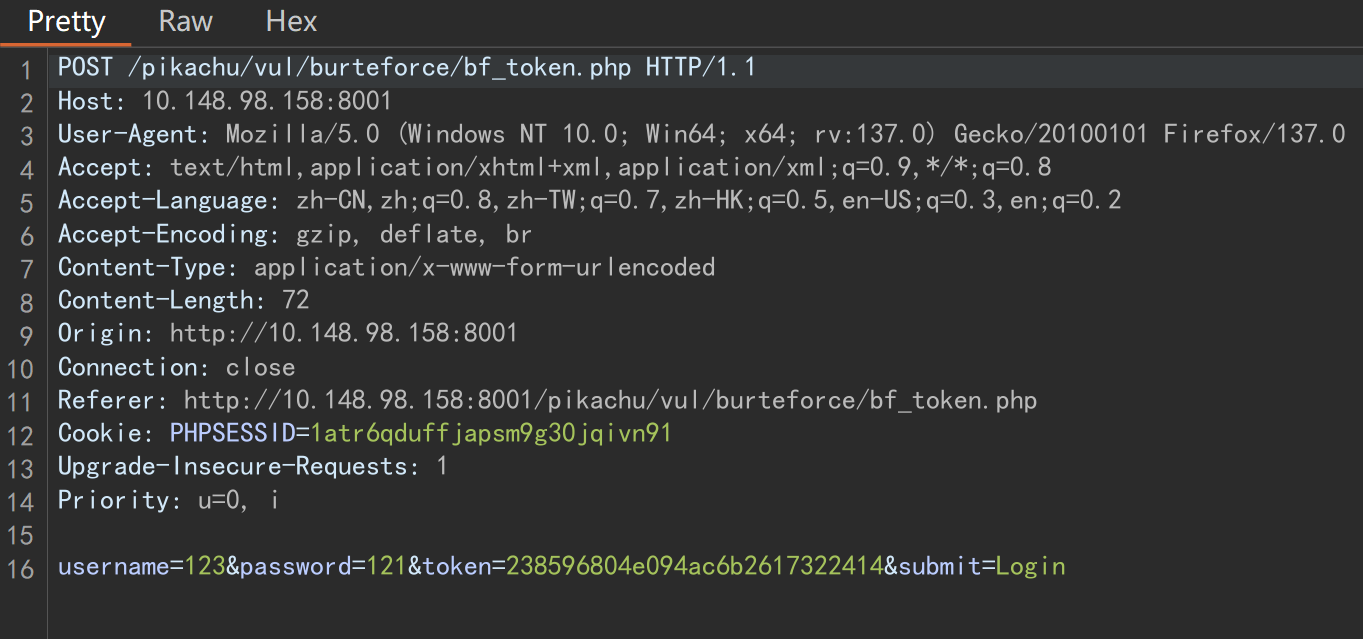The width and height of the screenshot is (1363, 639).
Task: Click the User-Agent header line
Action: (x=700, y=134)
